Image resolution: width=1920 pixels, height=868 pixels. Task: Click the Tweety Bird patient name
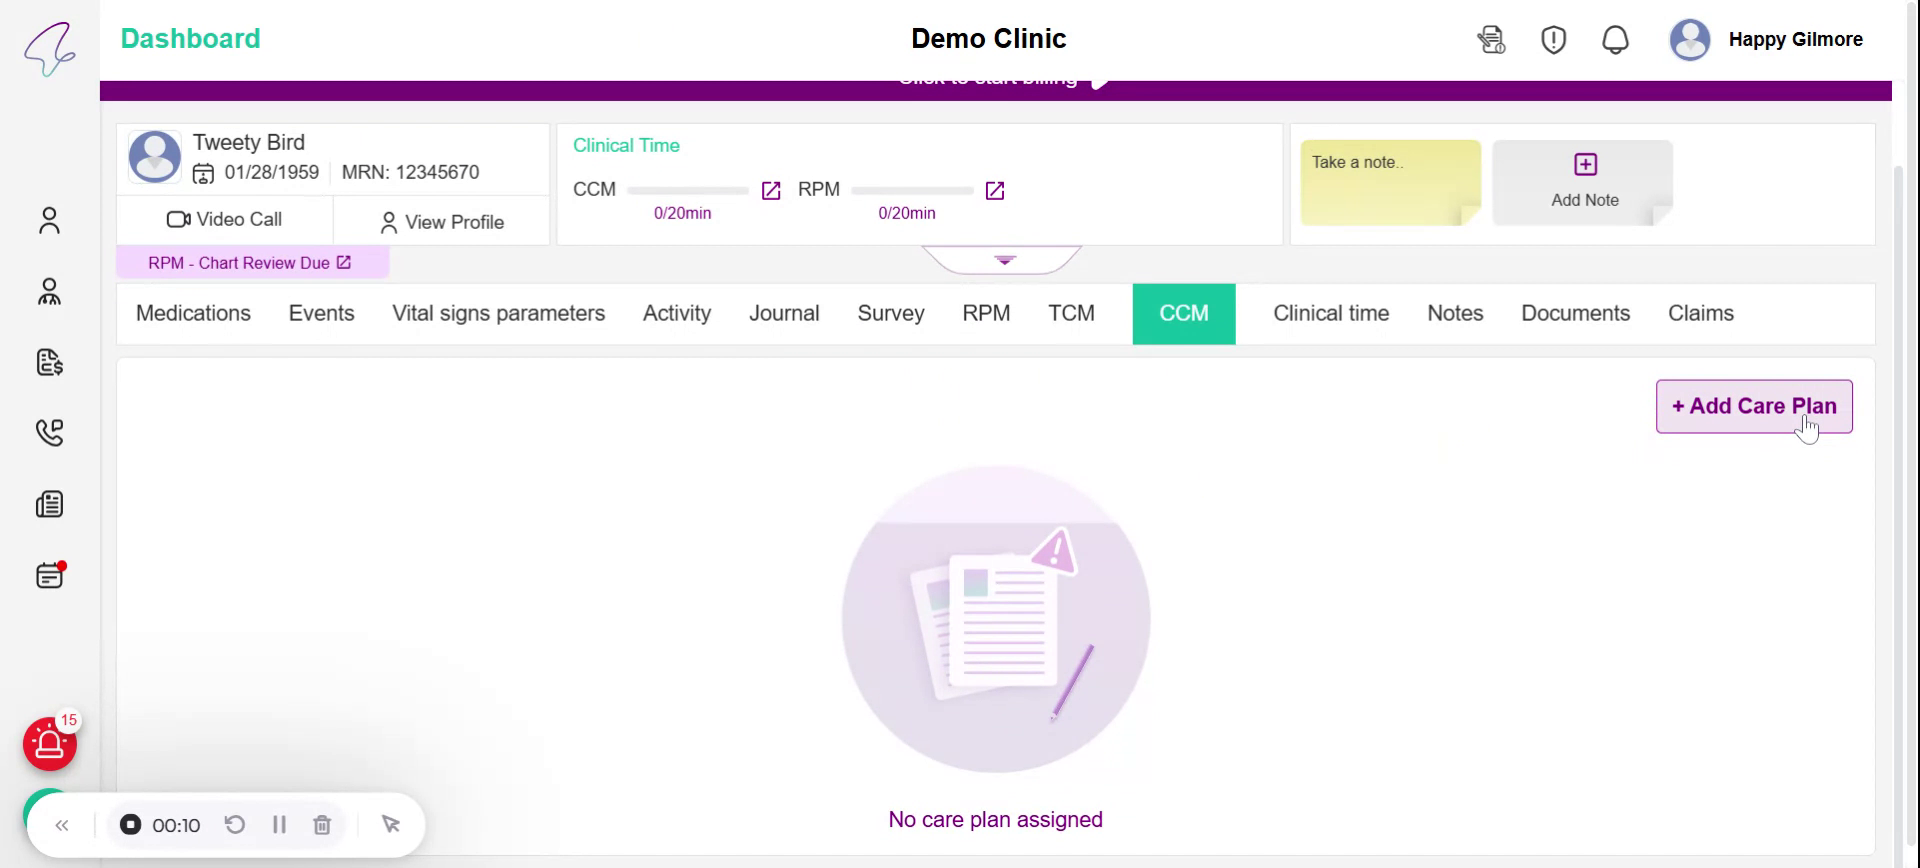[249, 142]
